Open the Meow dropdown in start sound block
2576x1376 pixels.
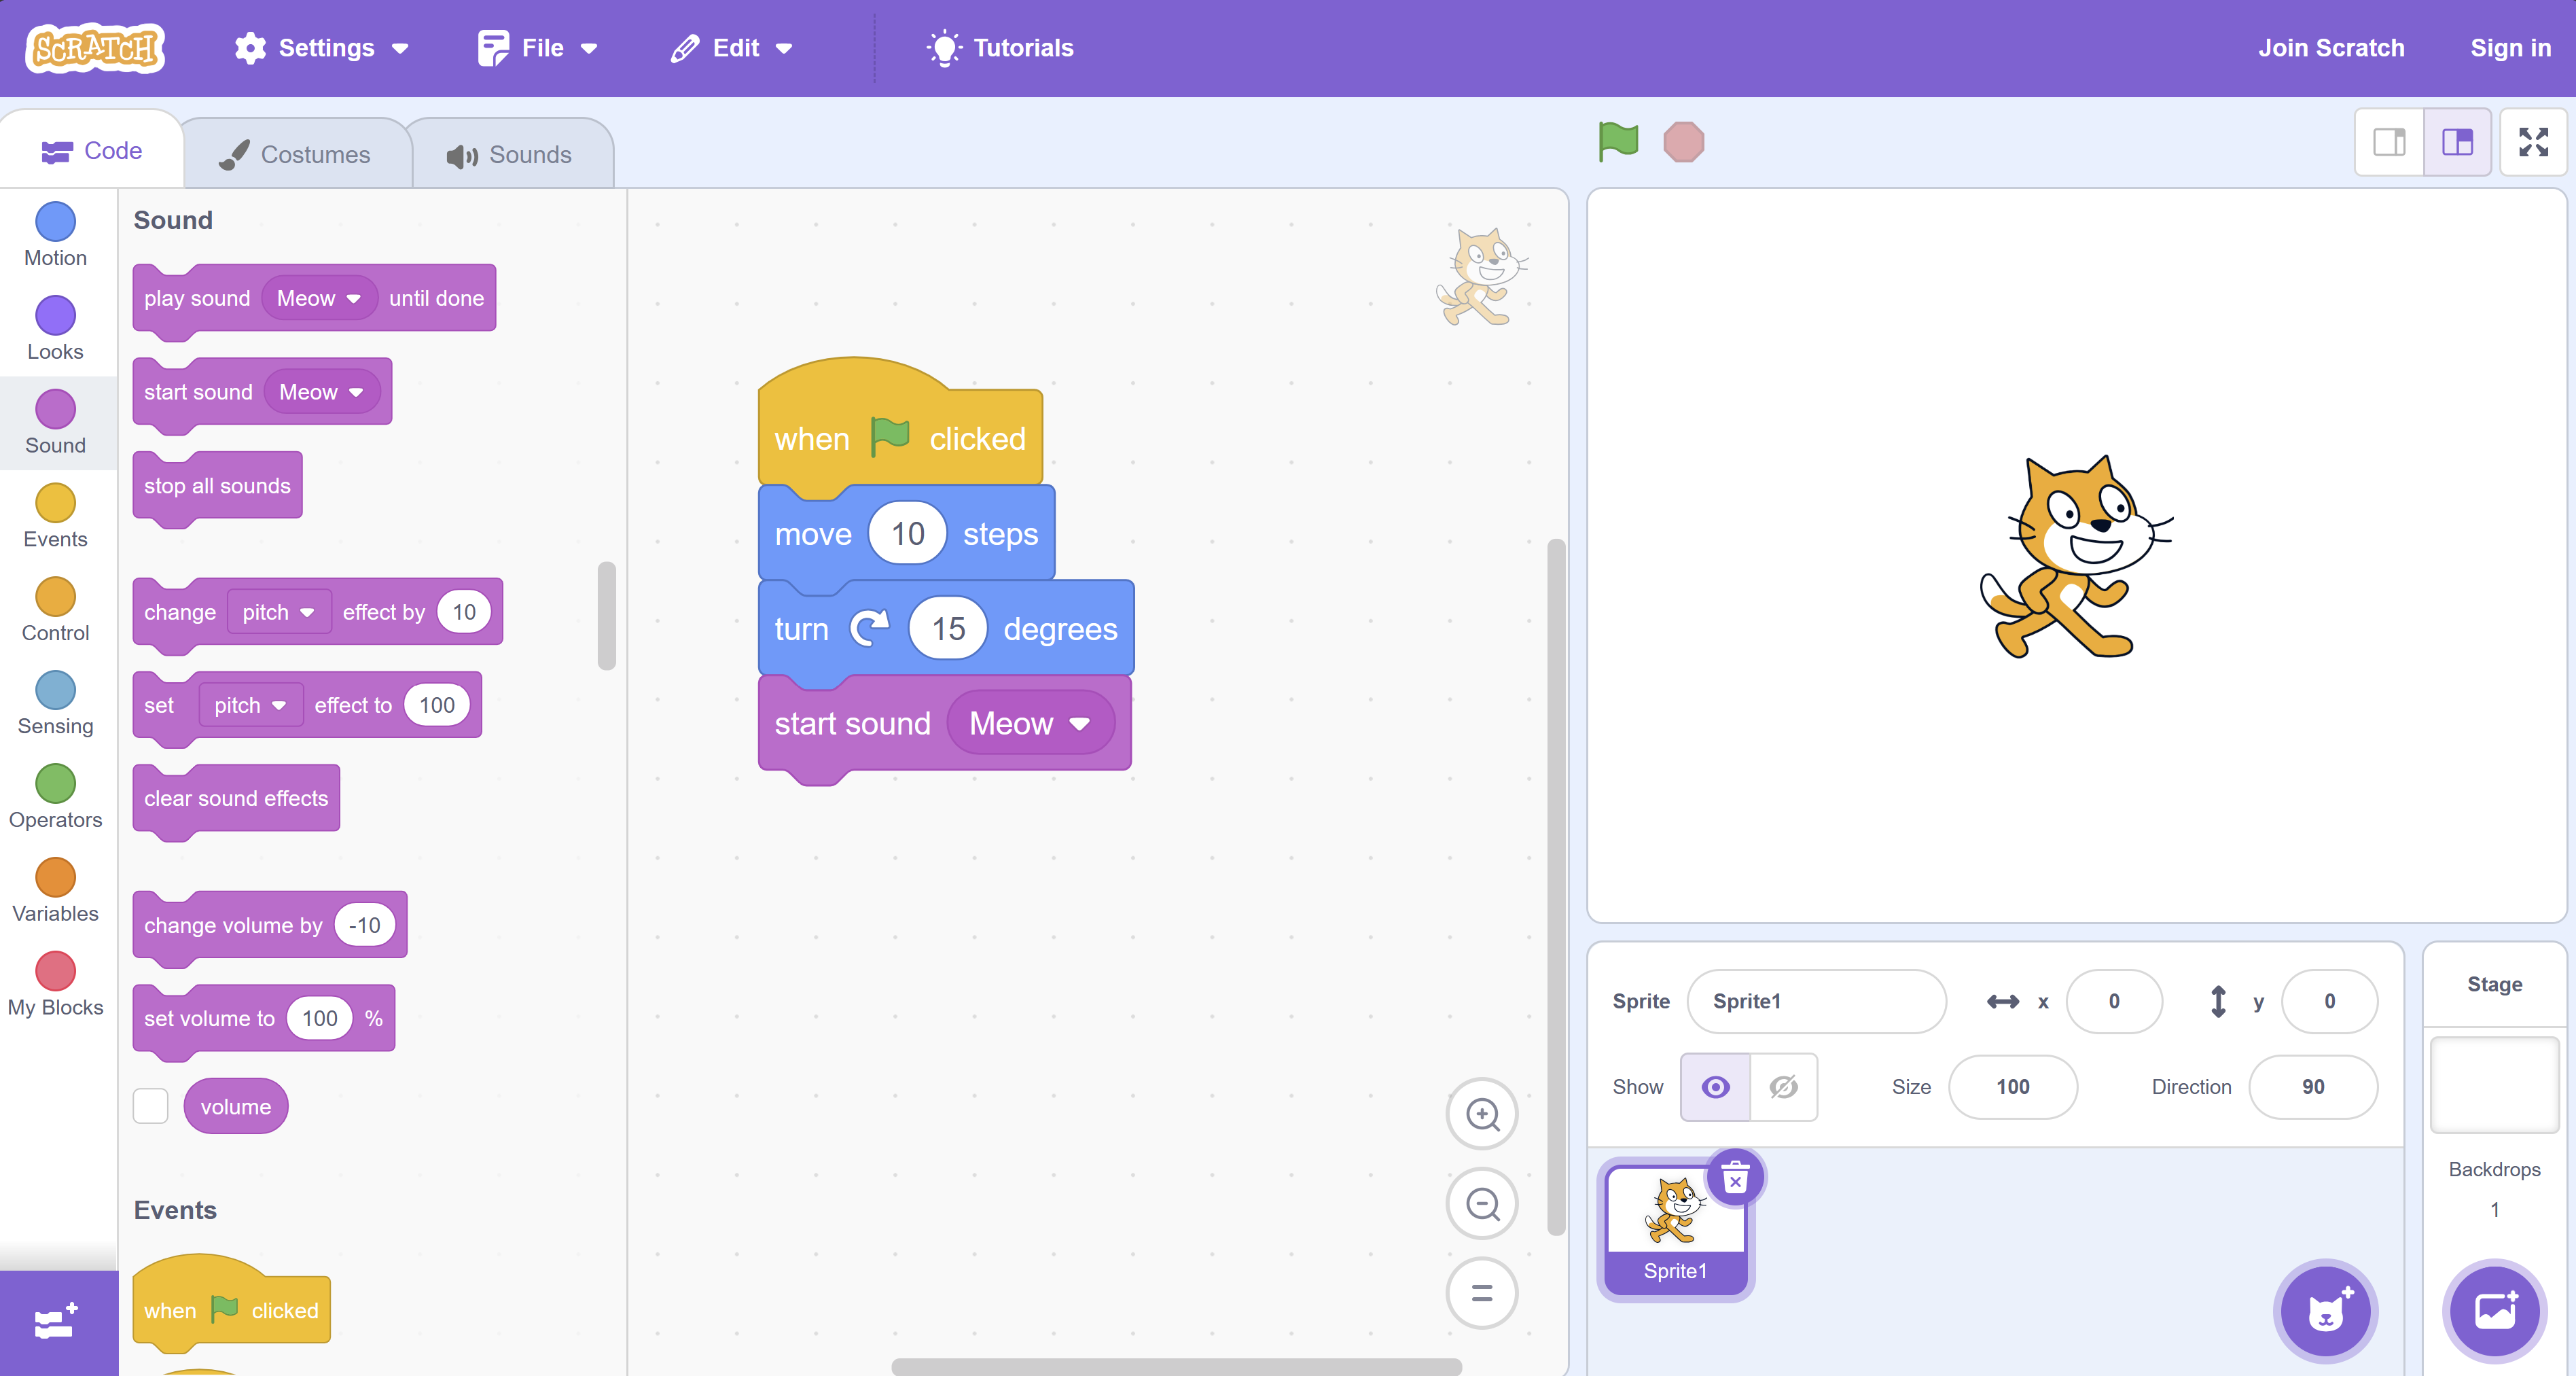point(1030,723)
